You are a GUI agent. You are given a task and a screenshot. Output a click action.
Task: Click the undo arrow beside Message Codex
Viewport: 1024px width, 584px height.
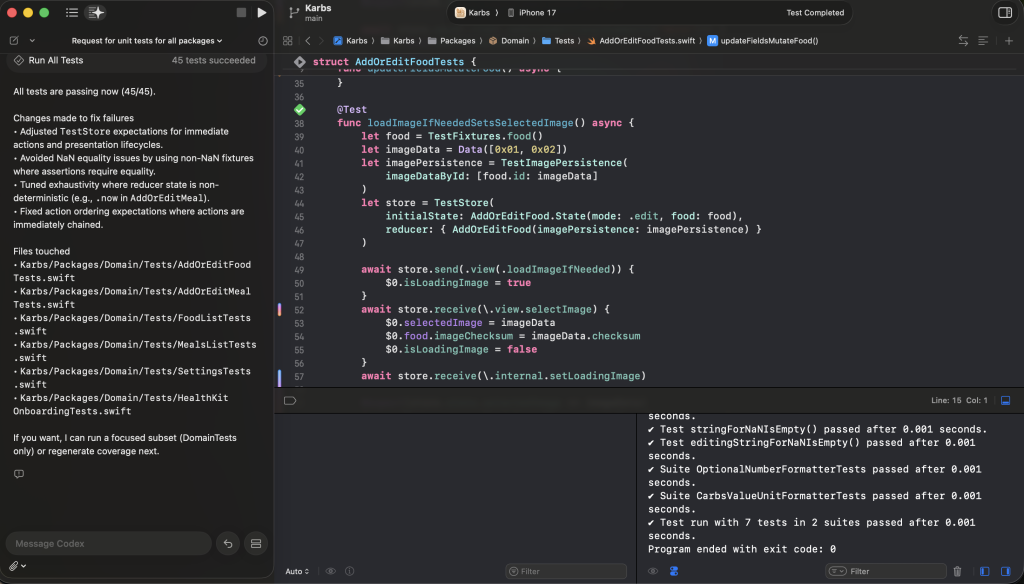[228, 543]
